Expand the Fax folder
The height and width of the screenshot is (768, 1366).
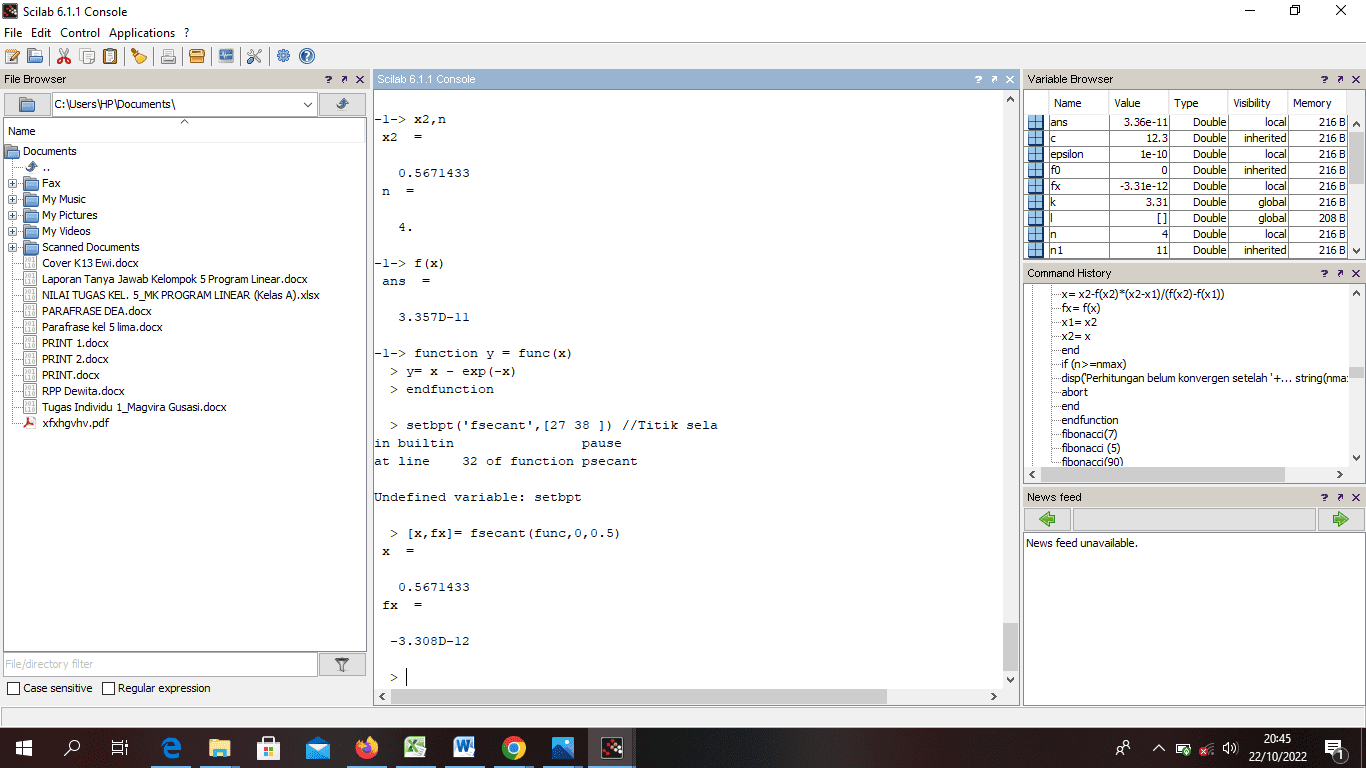pos(12,183)
